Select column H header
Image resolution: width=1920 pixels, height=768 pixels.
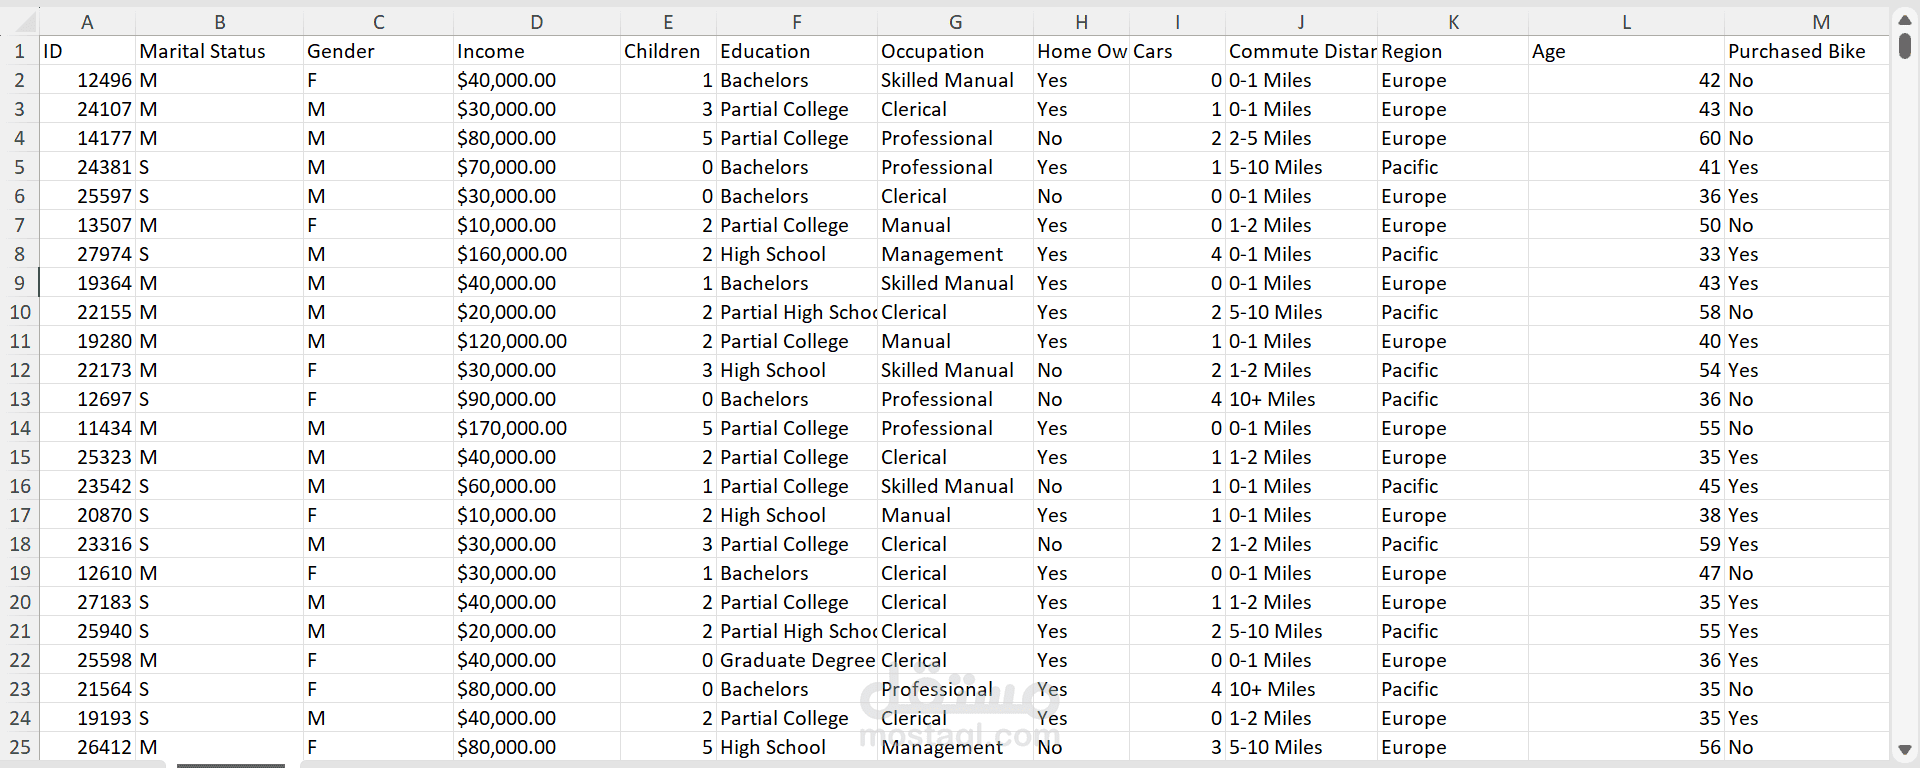pos(1081,21)
